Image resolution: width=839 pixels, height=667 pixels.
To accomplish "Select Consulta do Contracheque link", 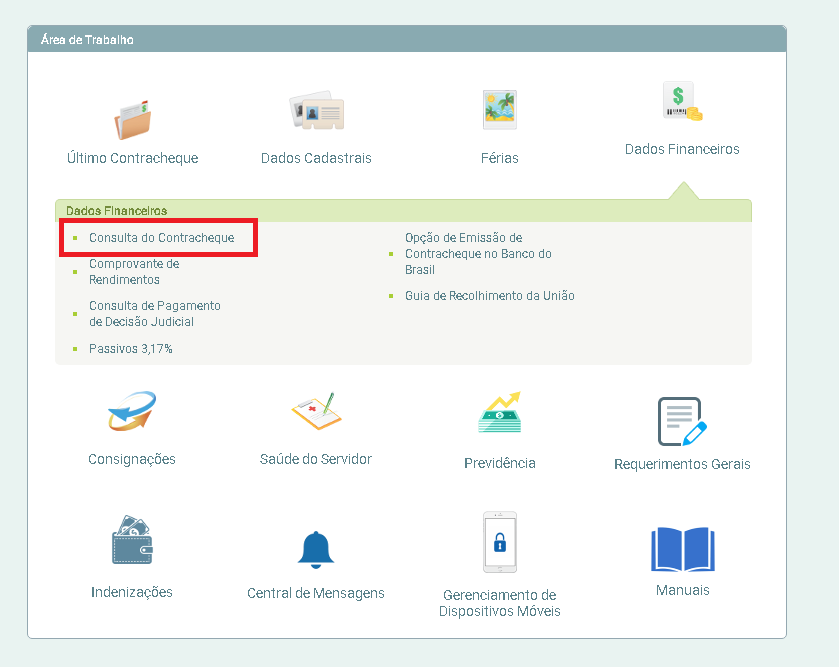I will 161,238.
